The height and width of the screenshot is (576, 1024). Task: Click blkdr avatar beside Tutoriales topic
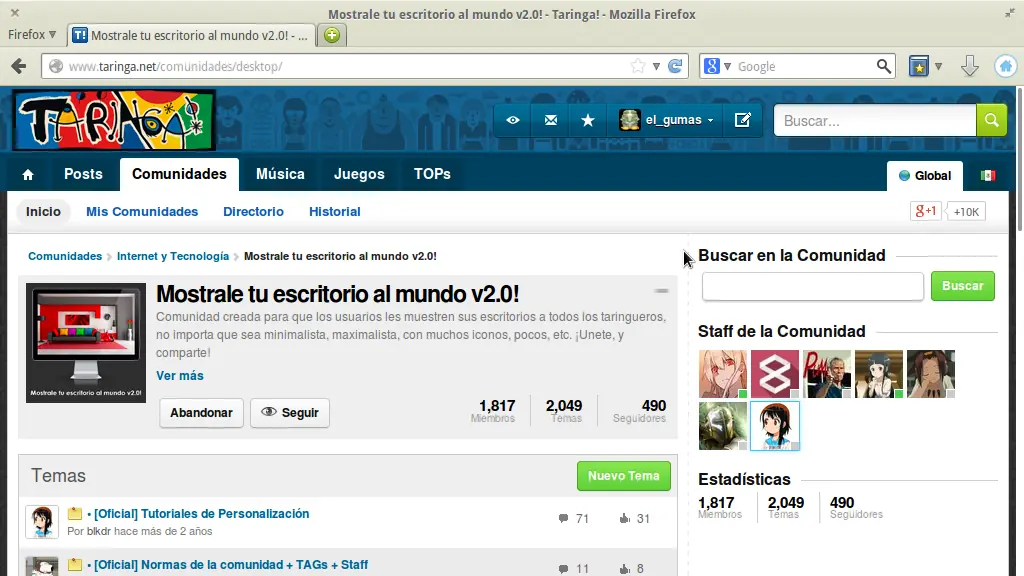(x=42, y=522)
